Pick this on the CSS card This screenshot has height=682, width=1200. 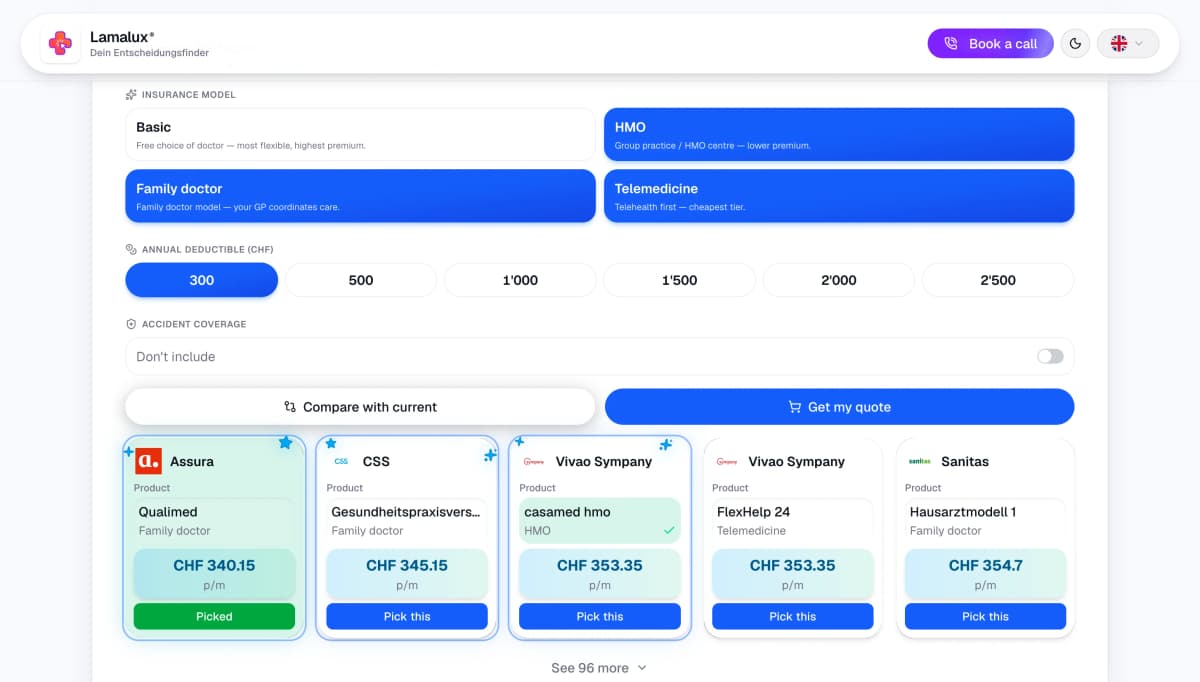(407, 616)
